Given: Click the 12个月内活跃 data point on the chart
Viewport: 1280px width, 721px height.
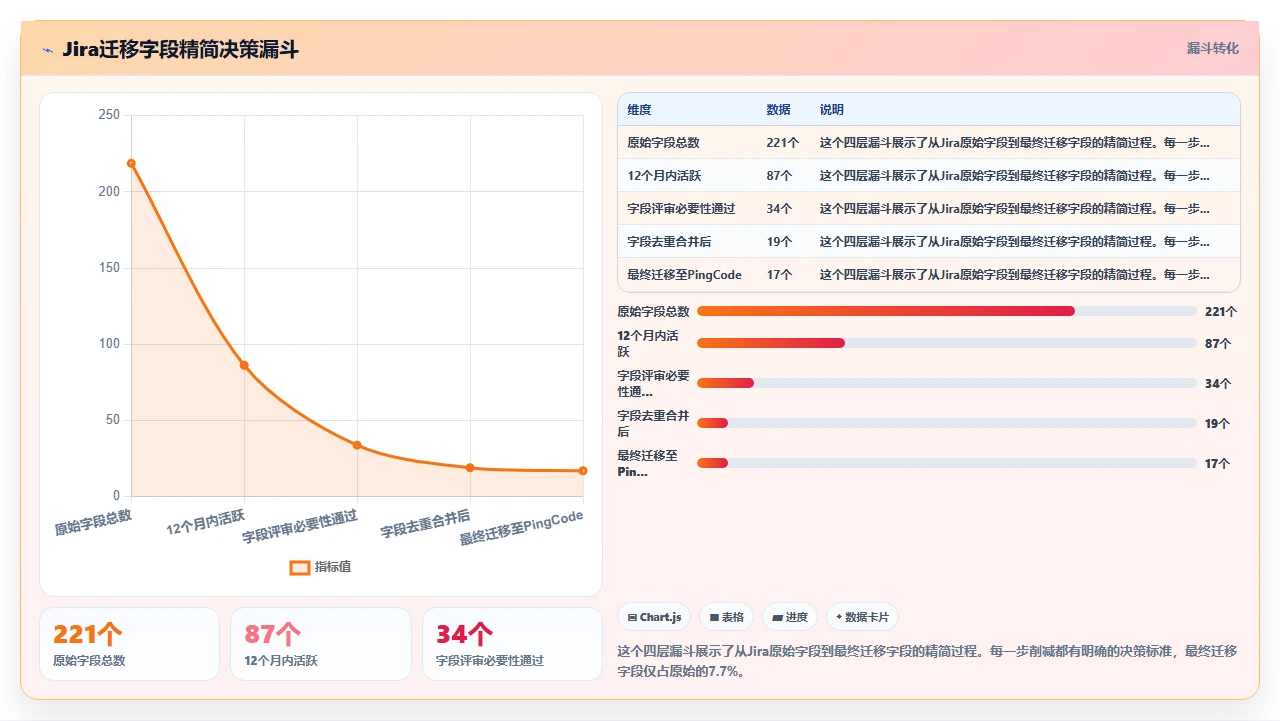Looking at the screenshot, I should pos(244,365).
